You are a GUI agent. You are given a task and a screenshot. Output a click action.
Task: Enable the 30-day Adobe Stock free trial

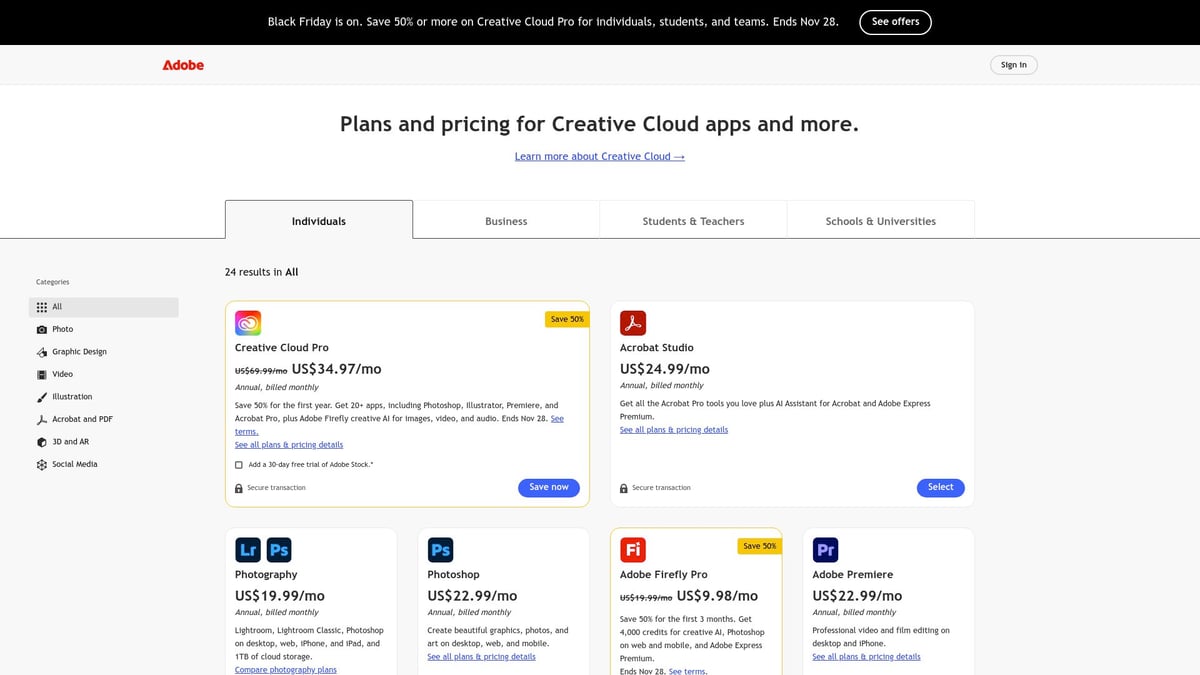238,464
